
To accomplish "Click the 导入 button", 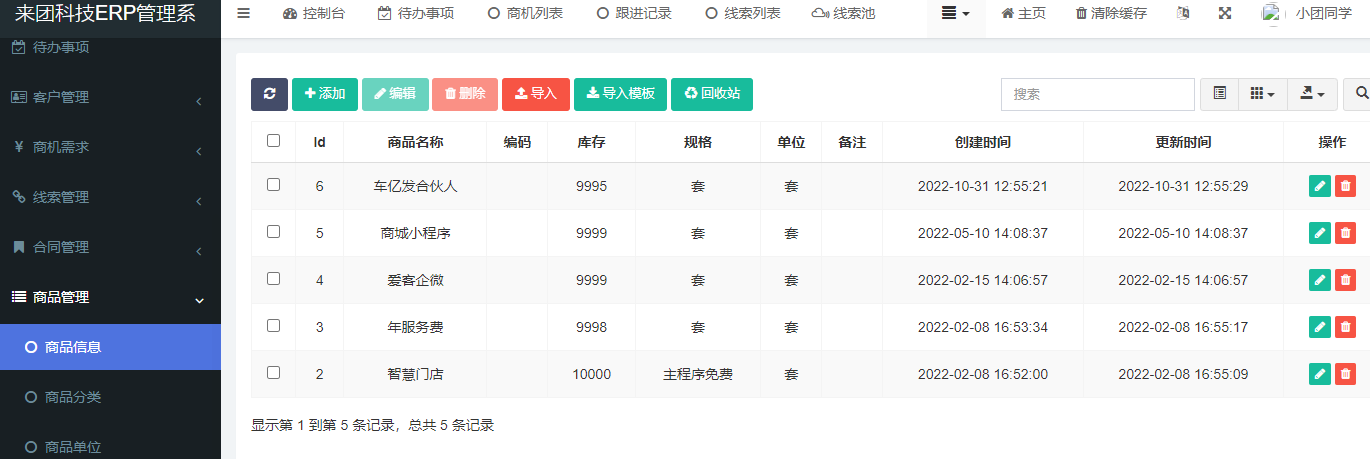I will 536,94.
